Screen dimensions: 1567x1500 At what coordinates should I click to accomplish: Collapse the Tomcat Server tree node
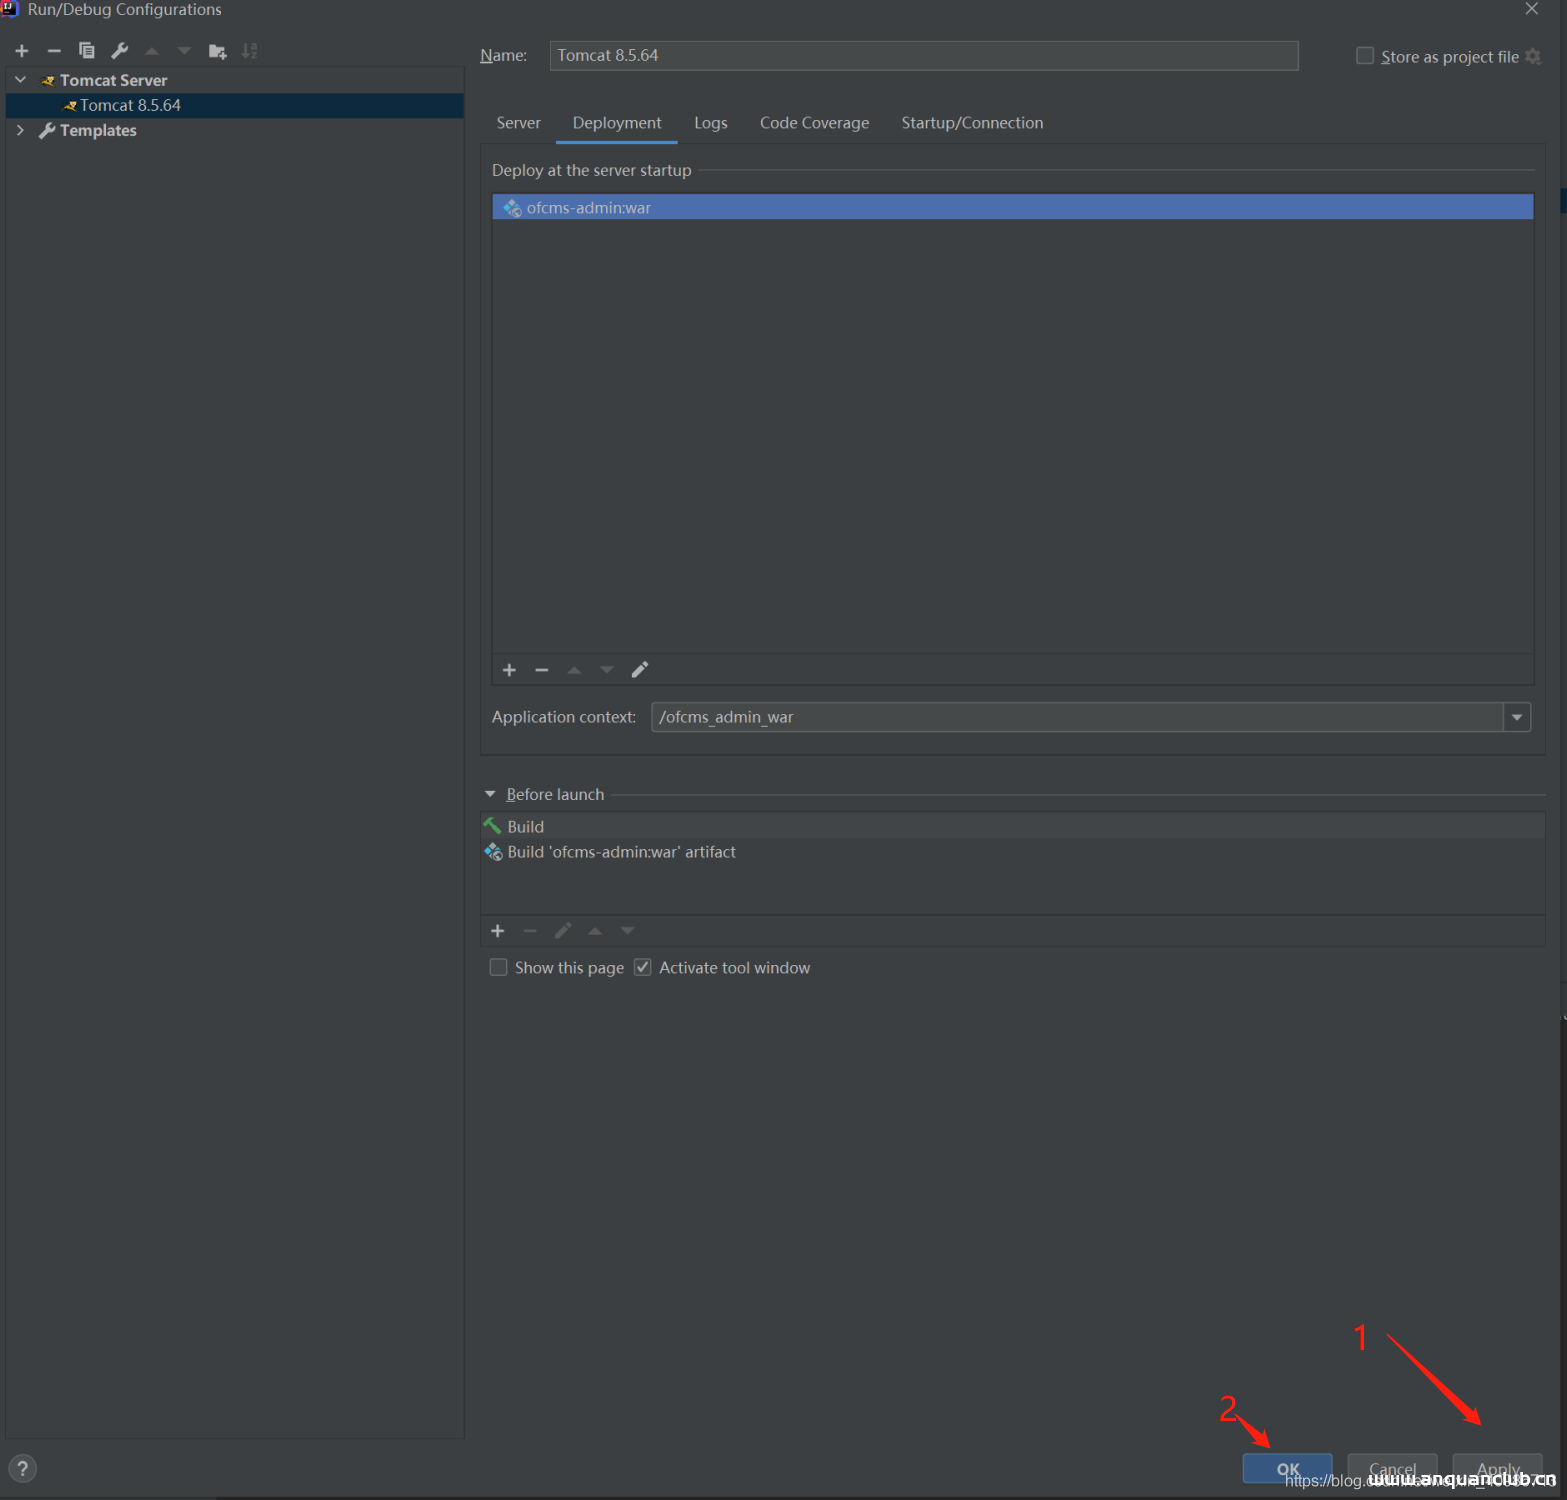20,80
